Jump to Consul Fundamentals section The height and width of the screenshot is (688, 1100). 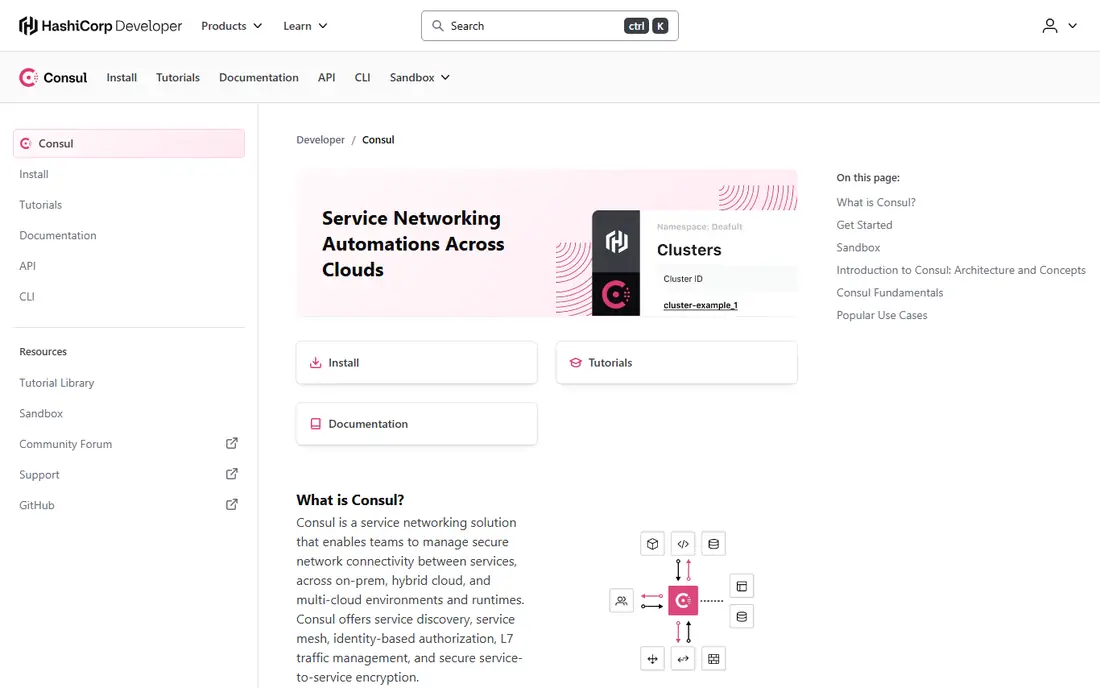point(890,292)
